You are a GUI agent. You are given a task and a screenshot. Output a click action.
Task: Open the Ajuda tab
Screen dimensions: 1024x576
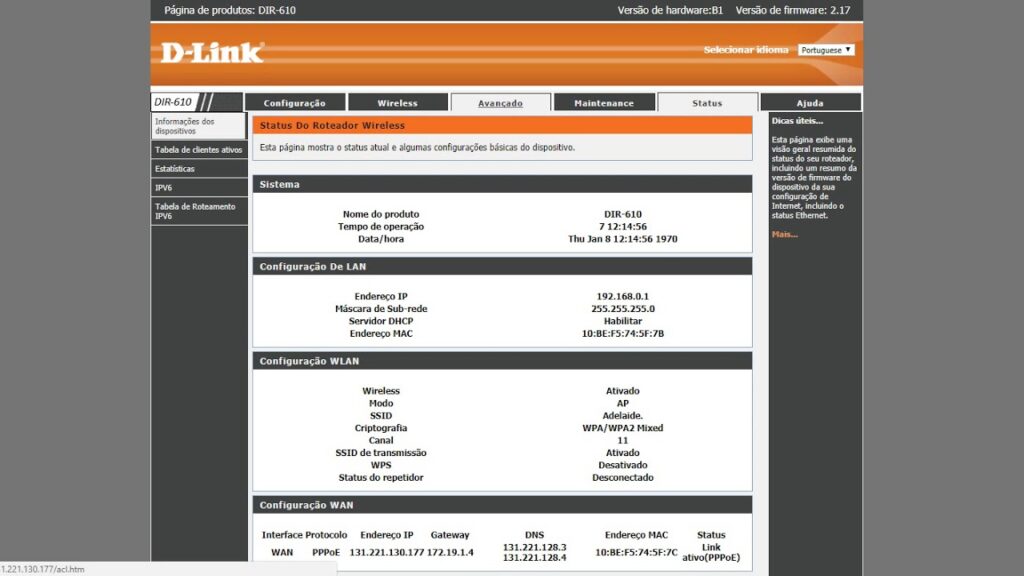pos(810,103)
